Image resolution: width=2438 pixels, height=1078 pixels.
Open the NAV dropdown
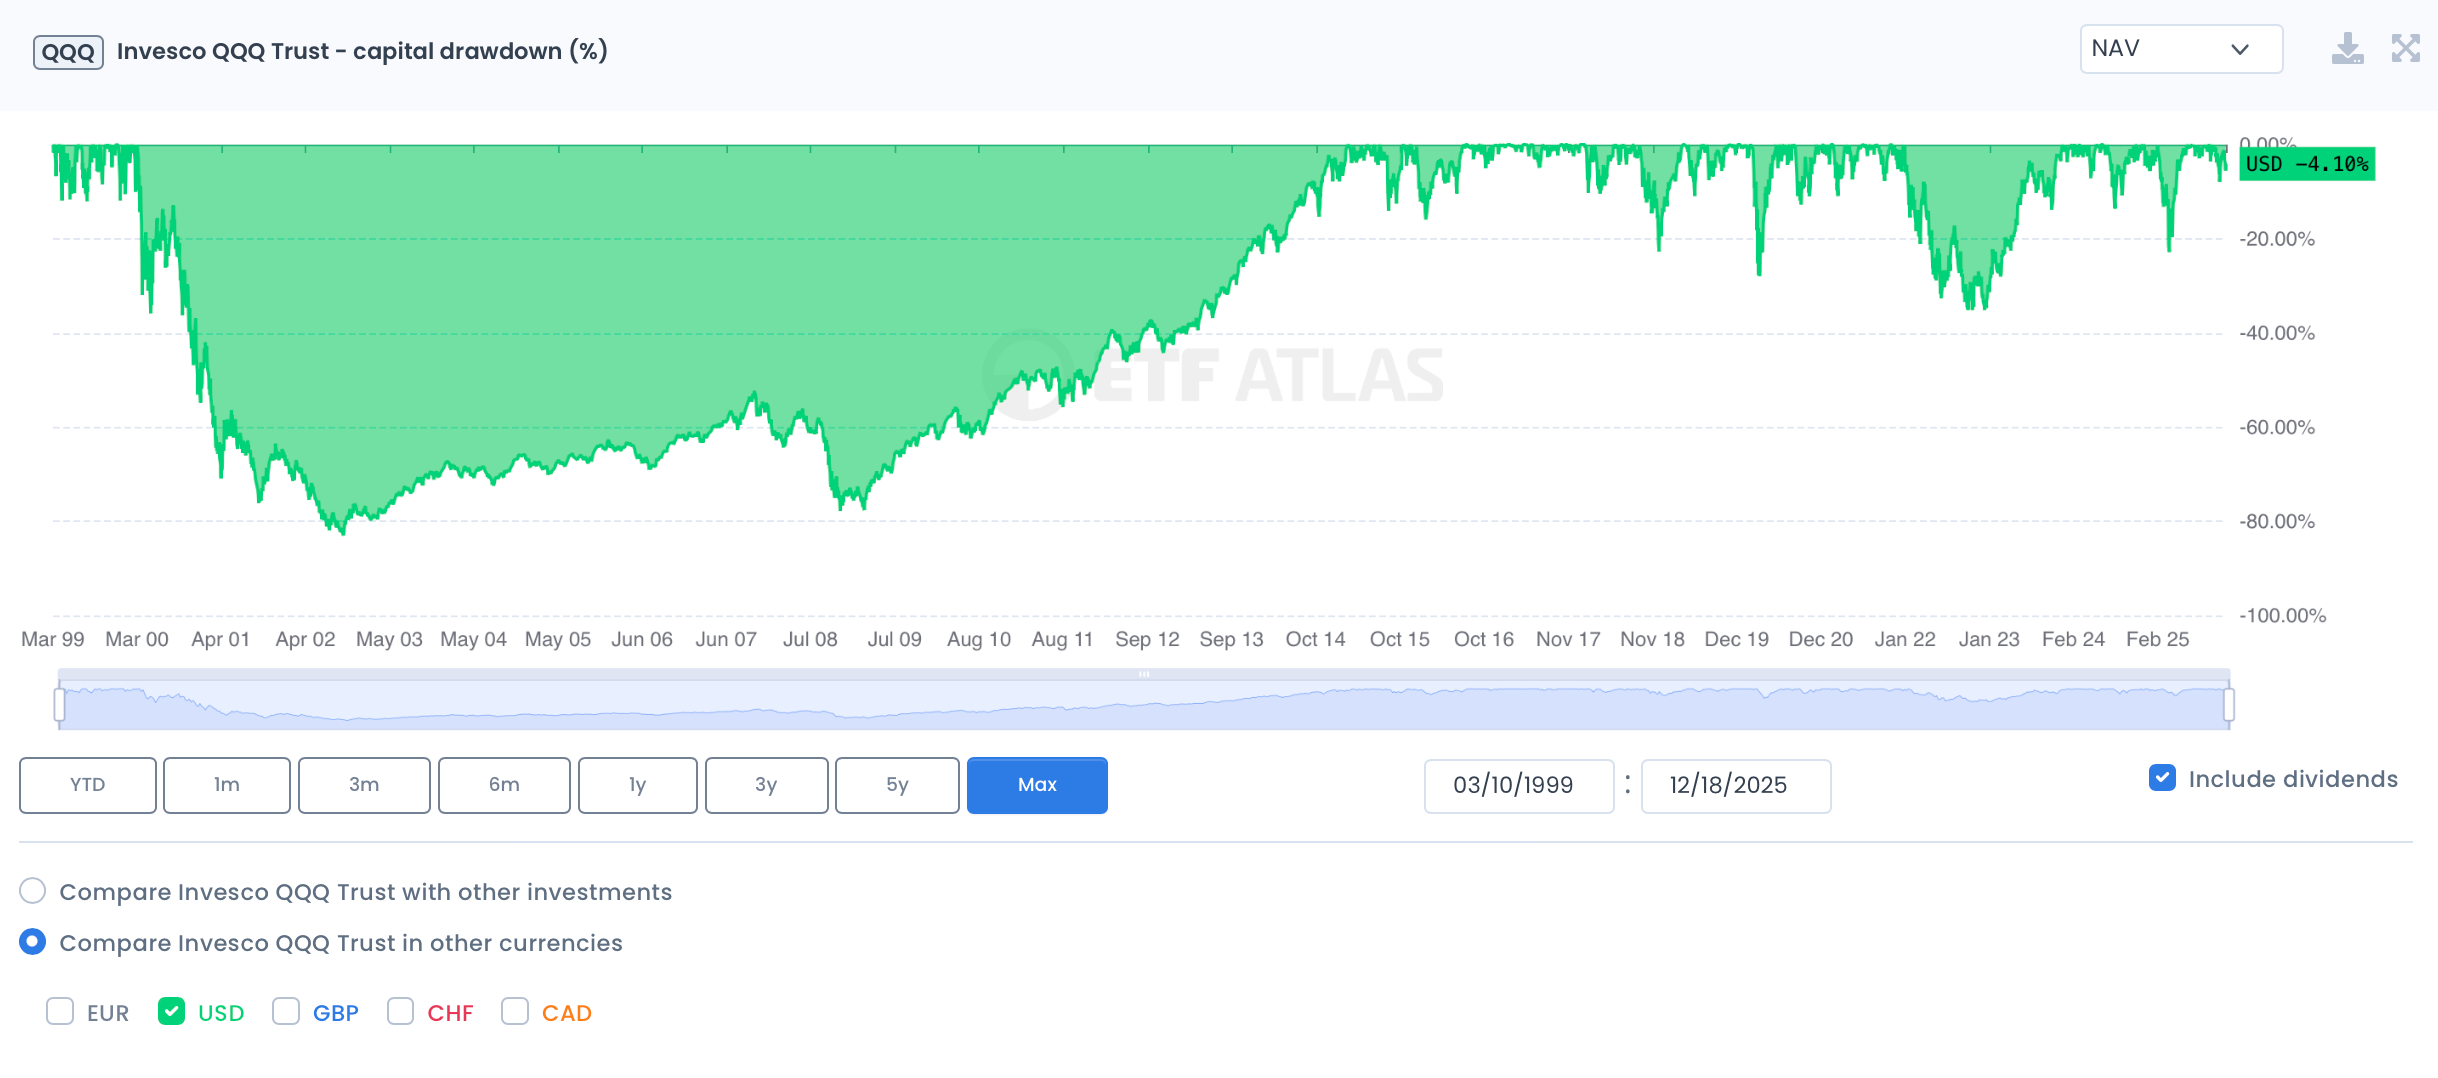click(x=2180, y=49)
